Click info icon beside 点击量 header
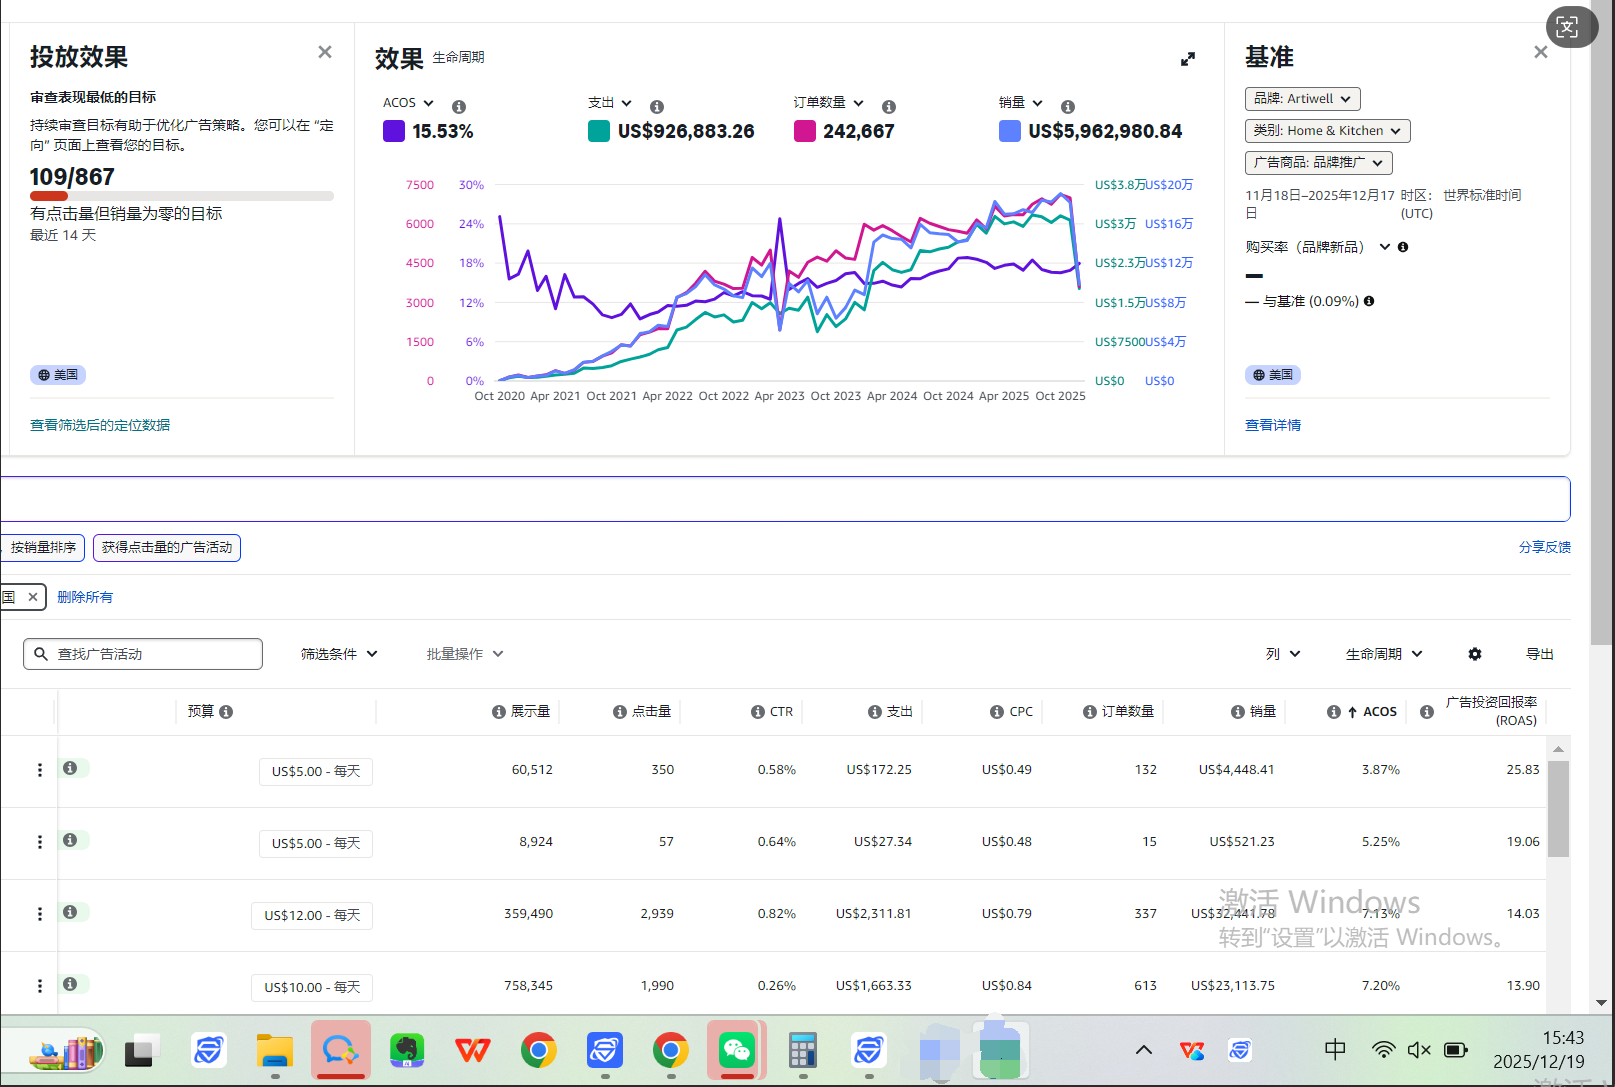 point(619,712)
